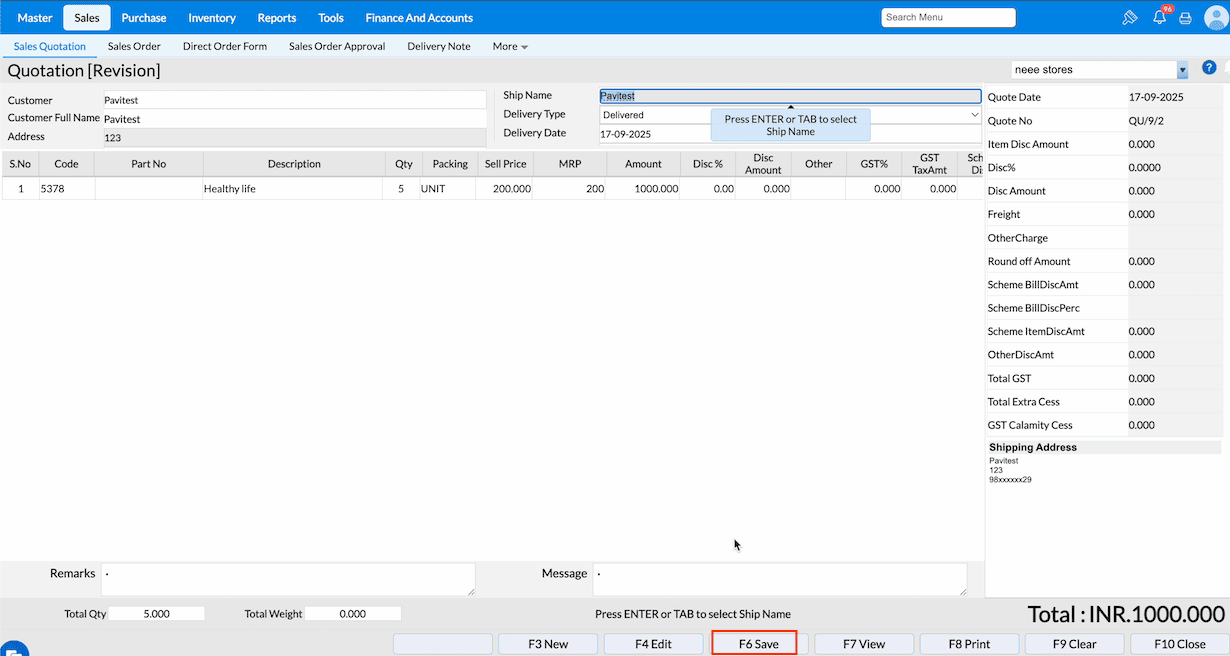Click the printer icon in header
The width and height of the screenshot is (1230, 656).
coord(1185,18)
